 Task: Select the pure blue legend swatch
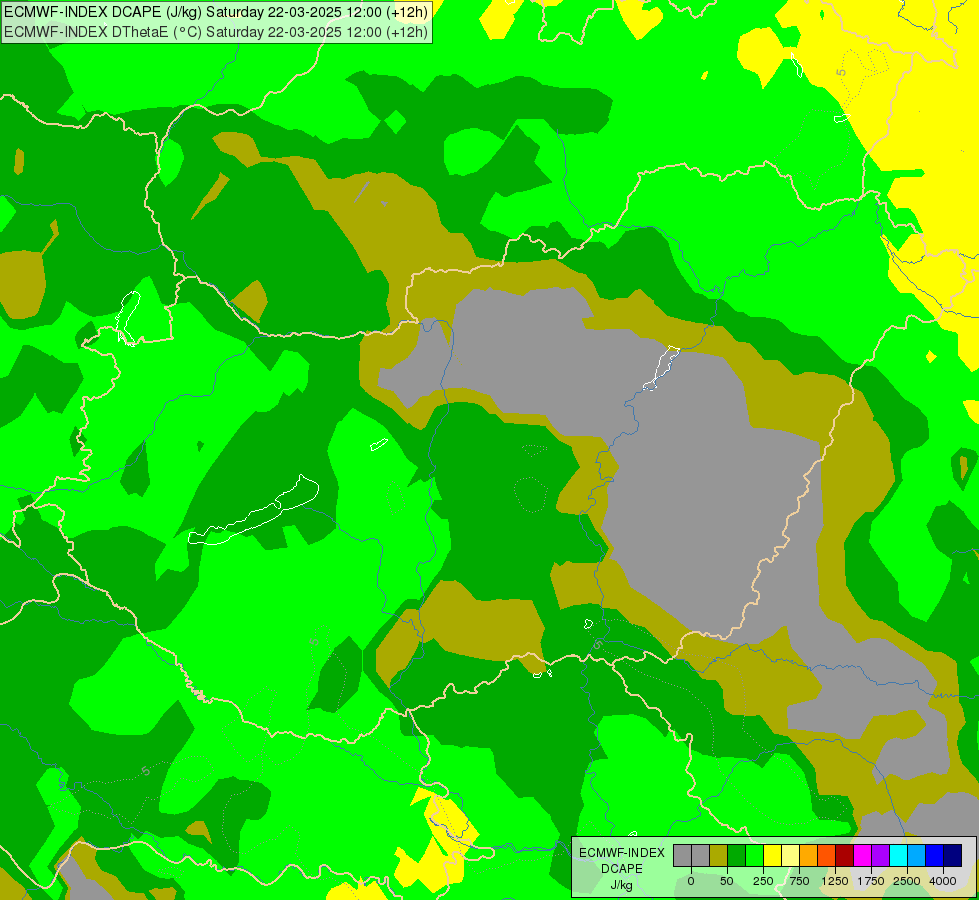[935, 856]
